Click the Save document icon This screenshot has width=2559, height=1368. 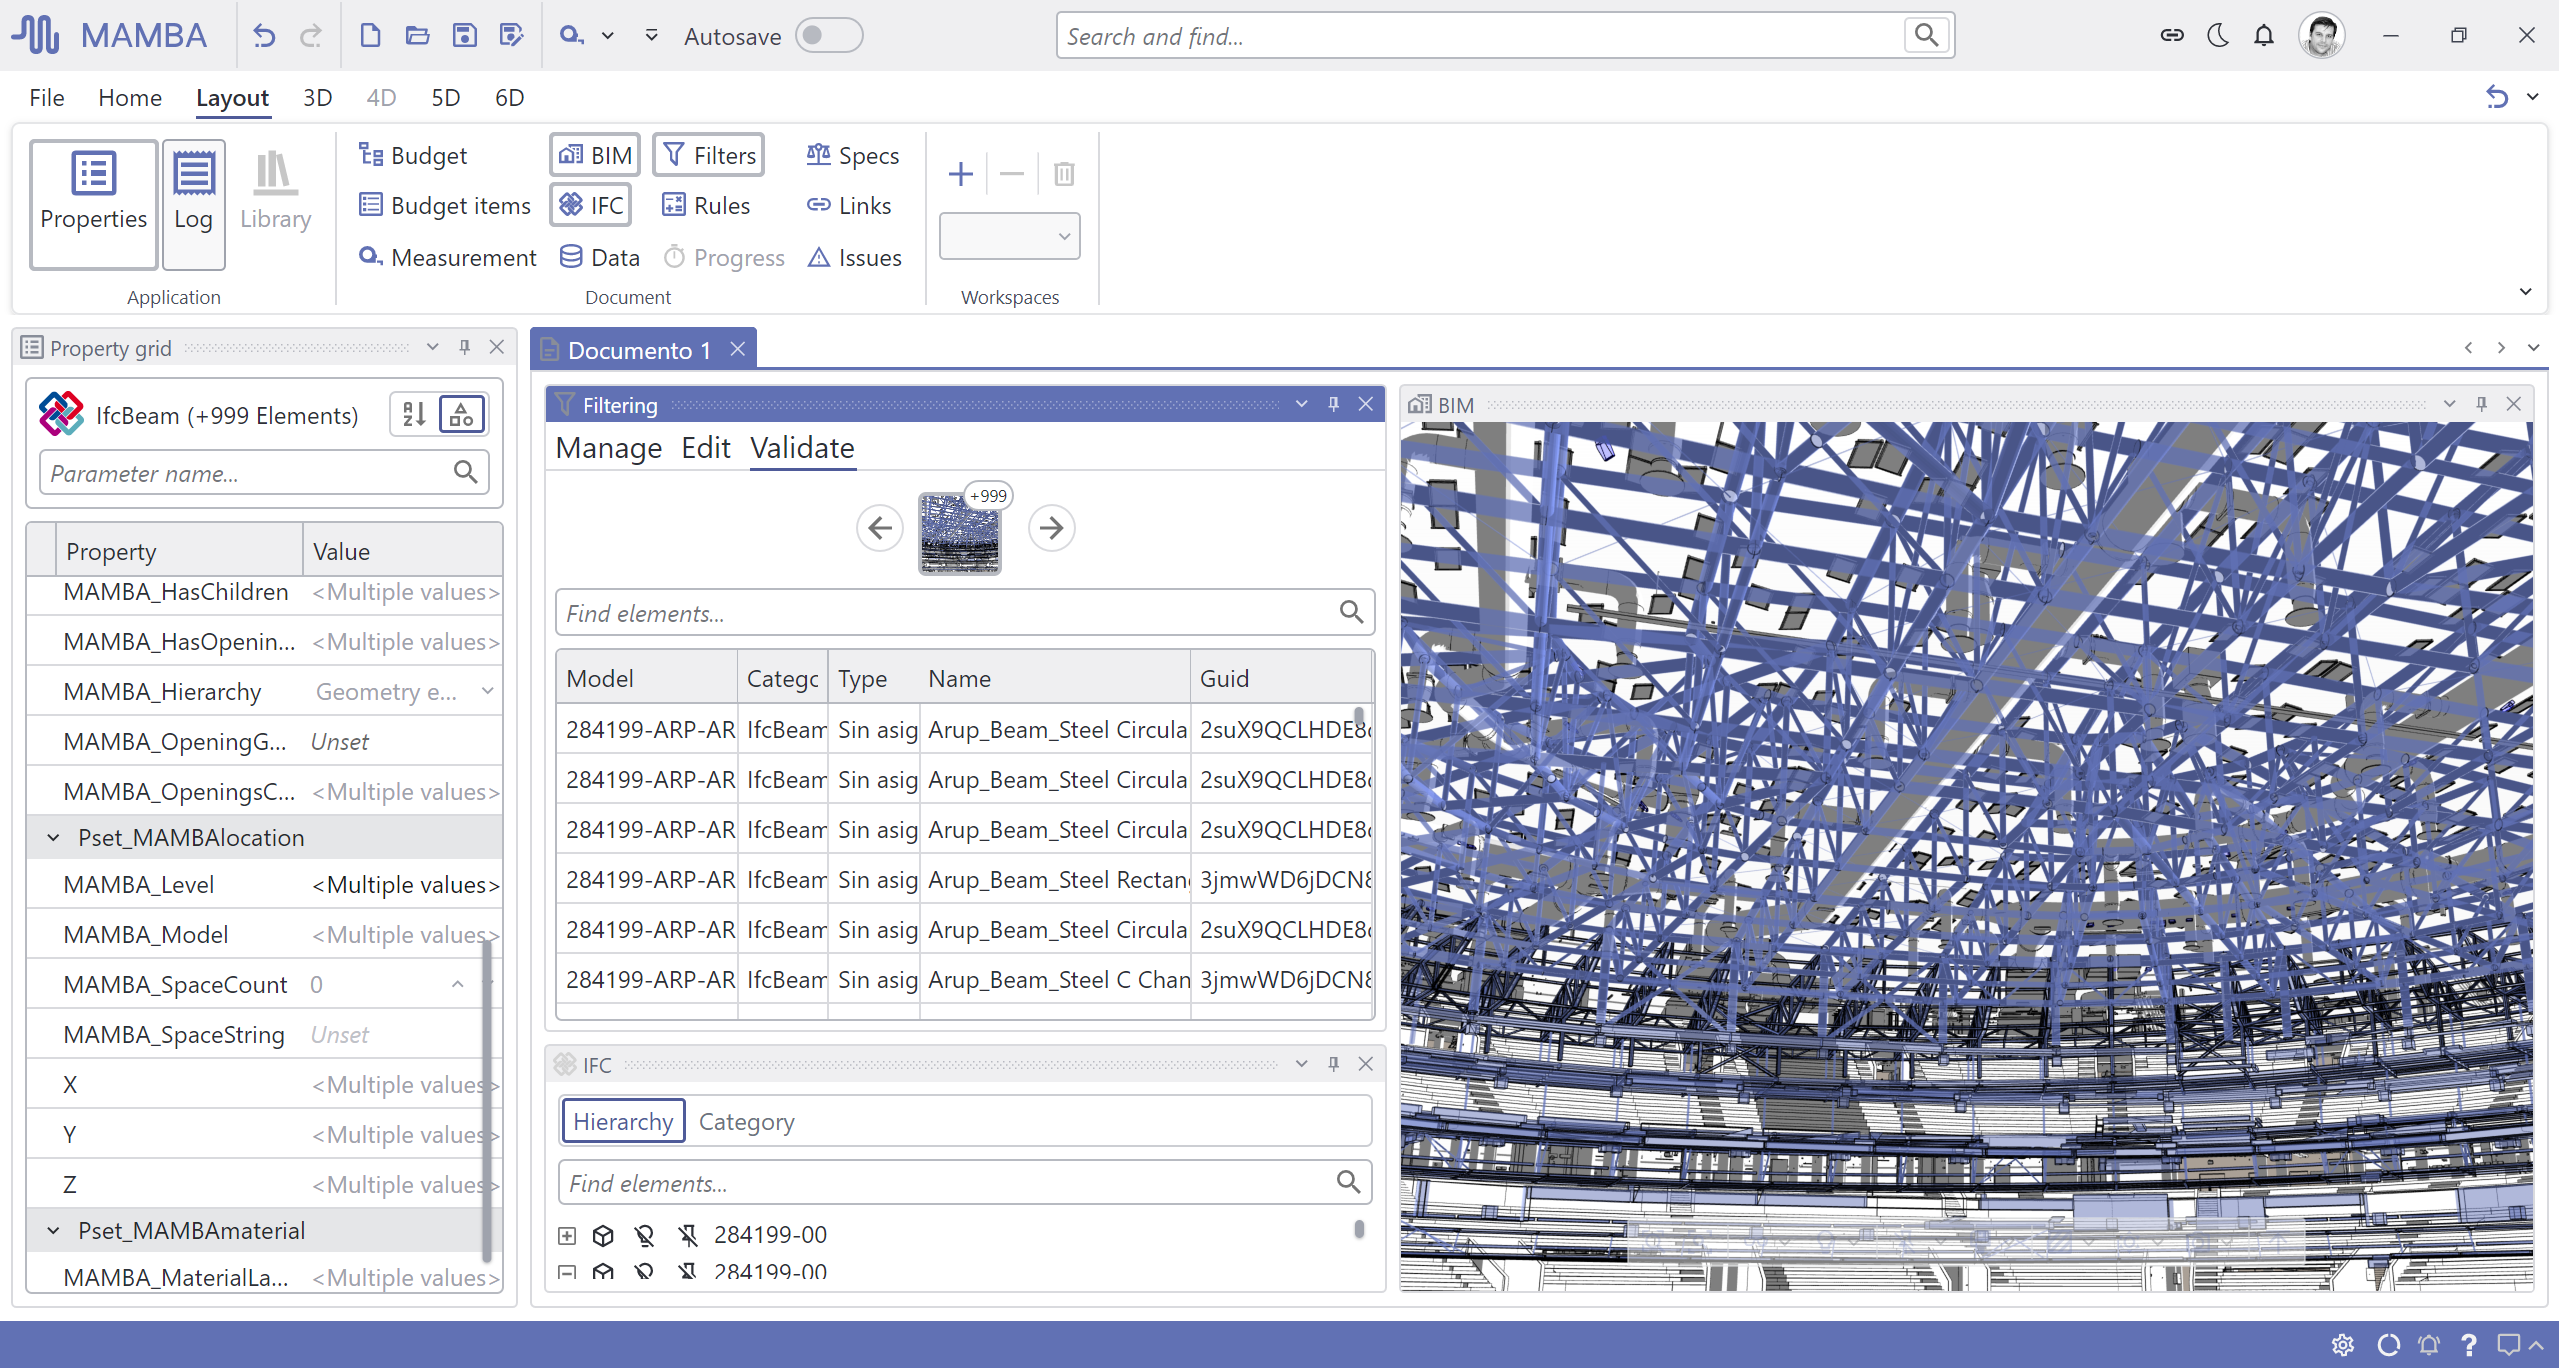(x=464, y=36)
